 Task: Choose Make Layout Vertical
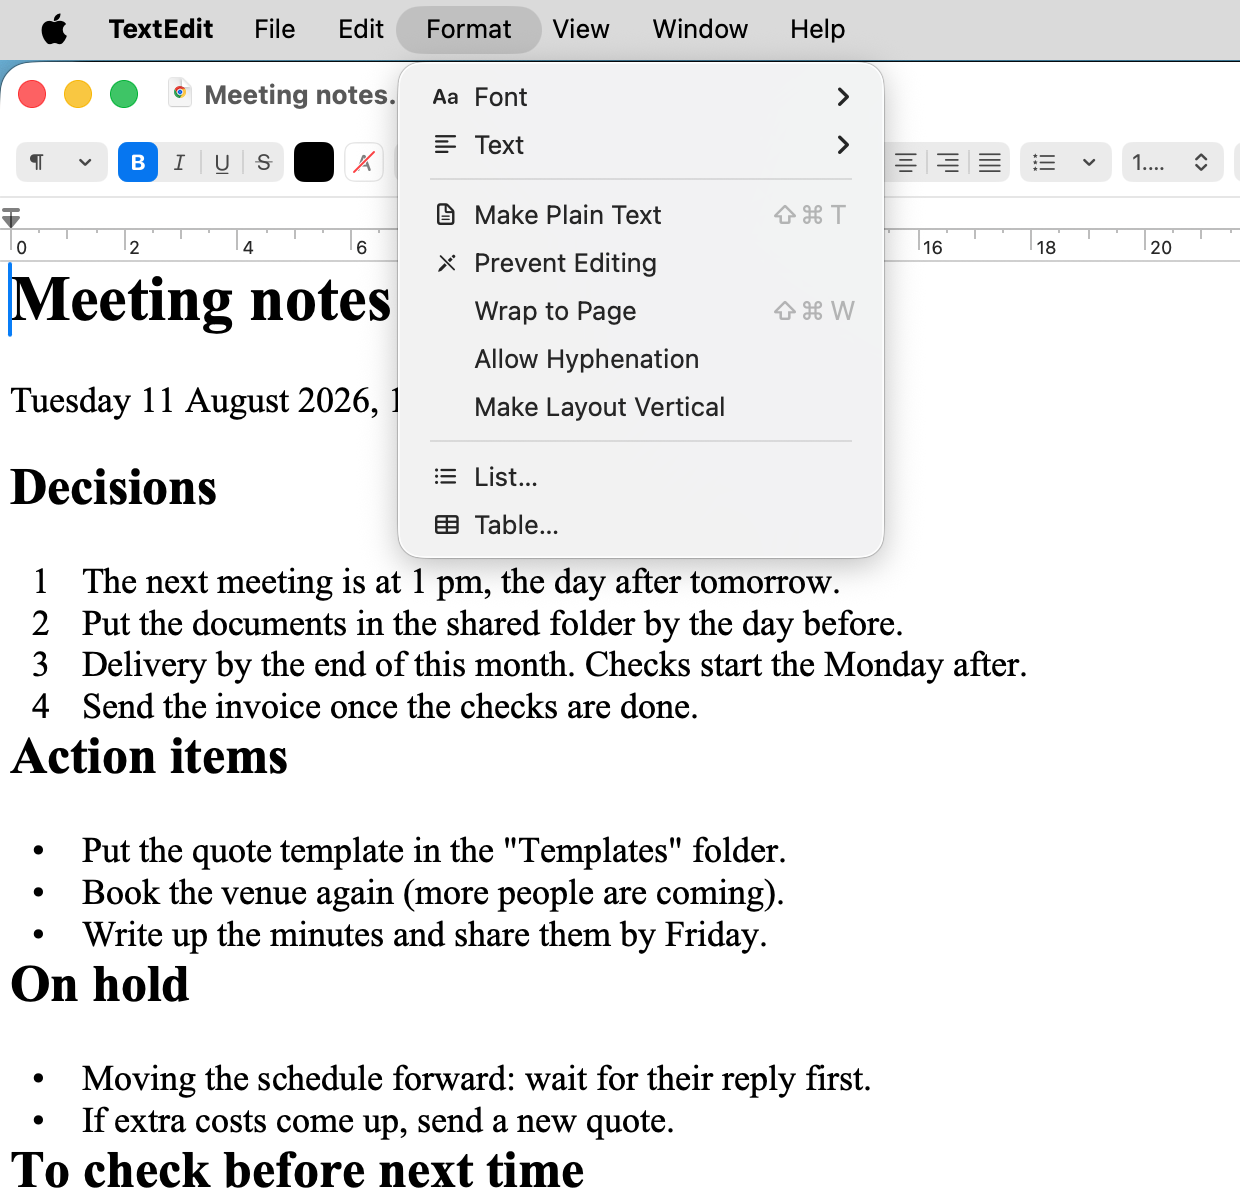coord(641,407)
